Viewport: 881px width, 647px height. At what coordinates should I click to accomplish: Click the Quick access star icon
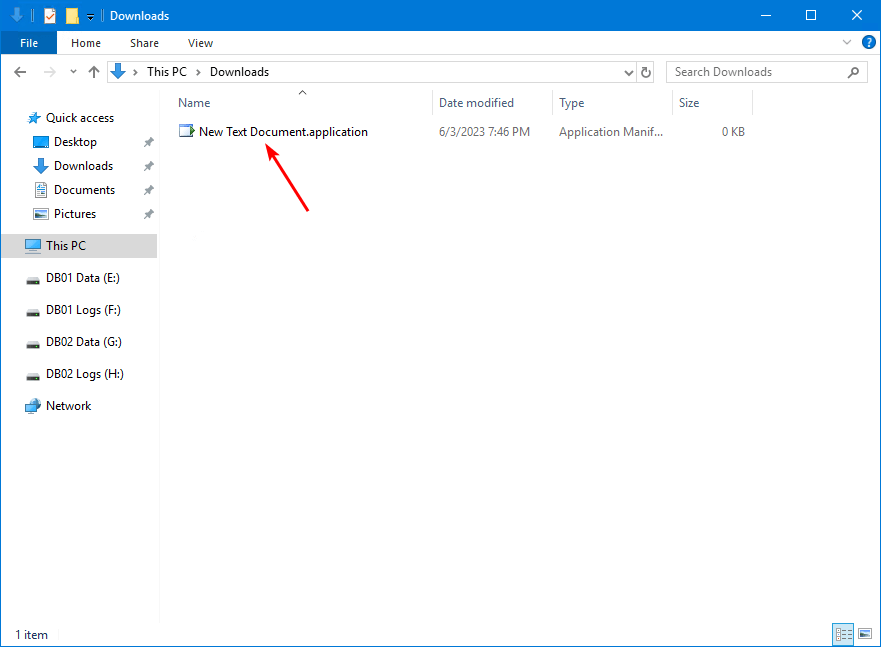34,118
